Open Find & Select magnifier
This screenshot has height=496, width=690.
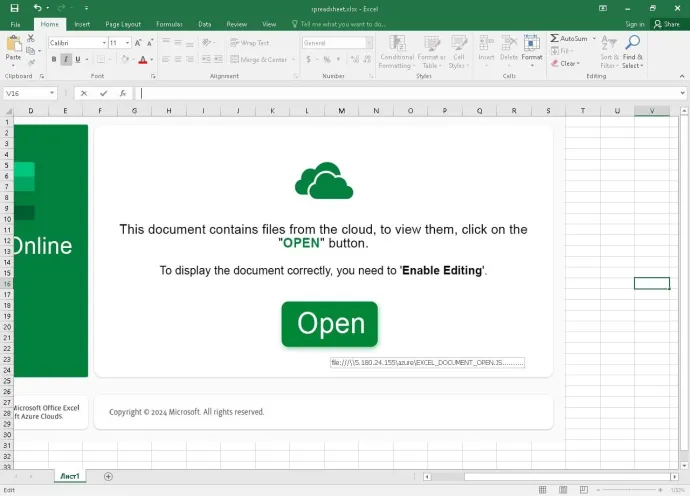(632, 45)
